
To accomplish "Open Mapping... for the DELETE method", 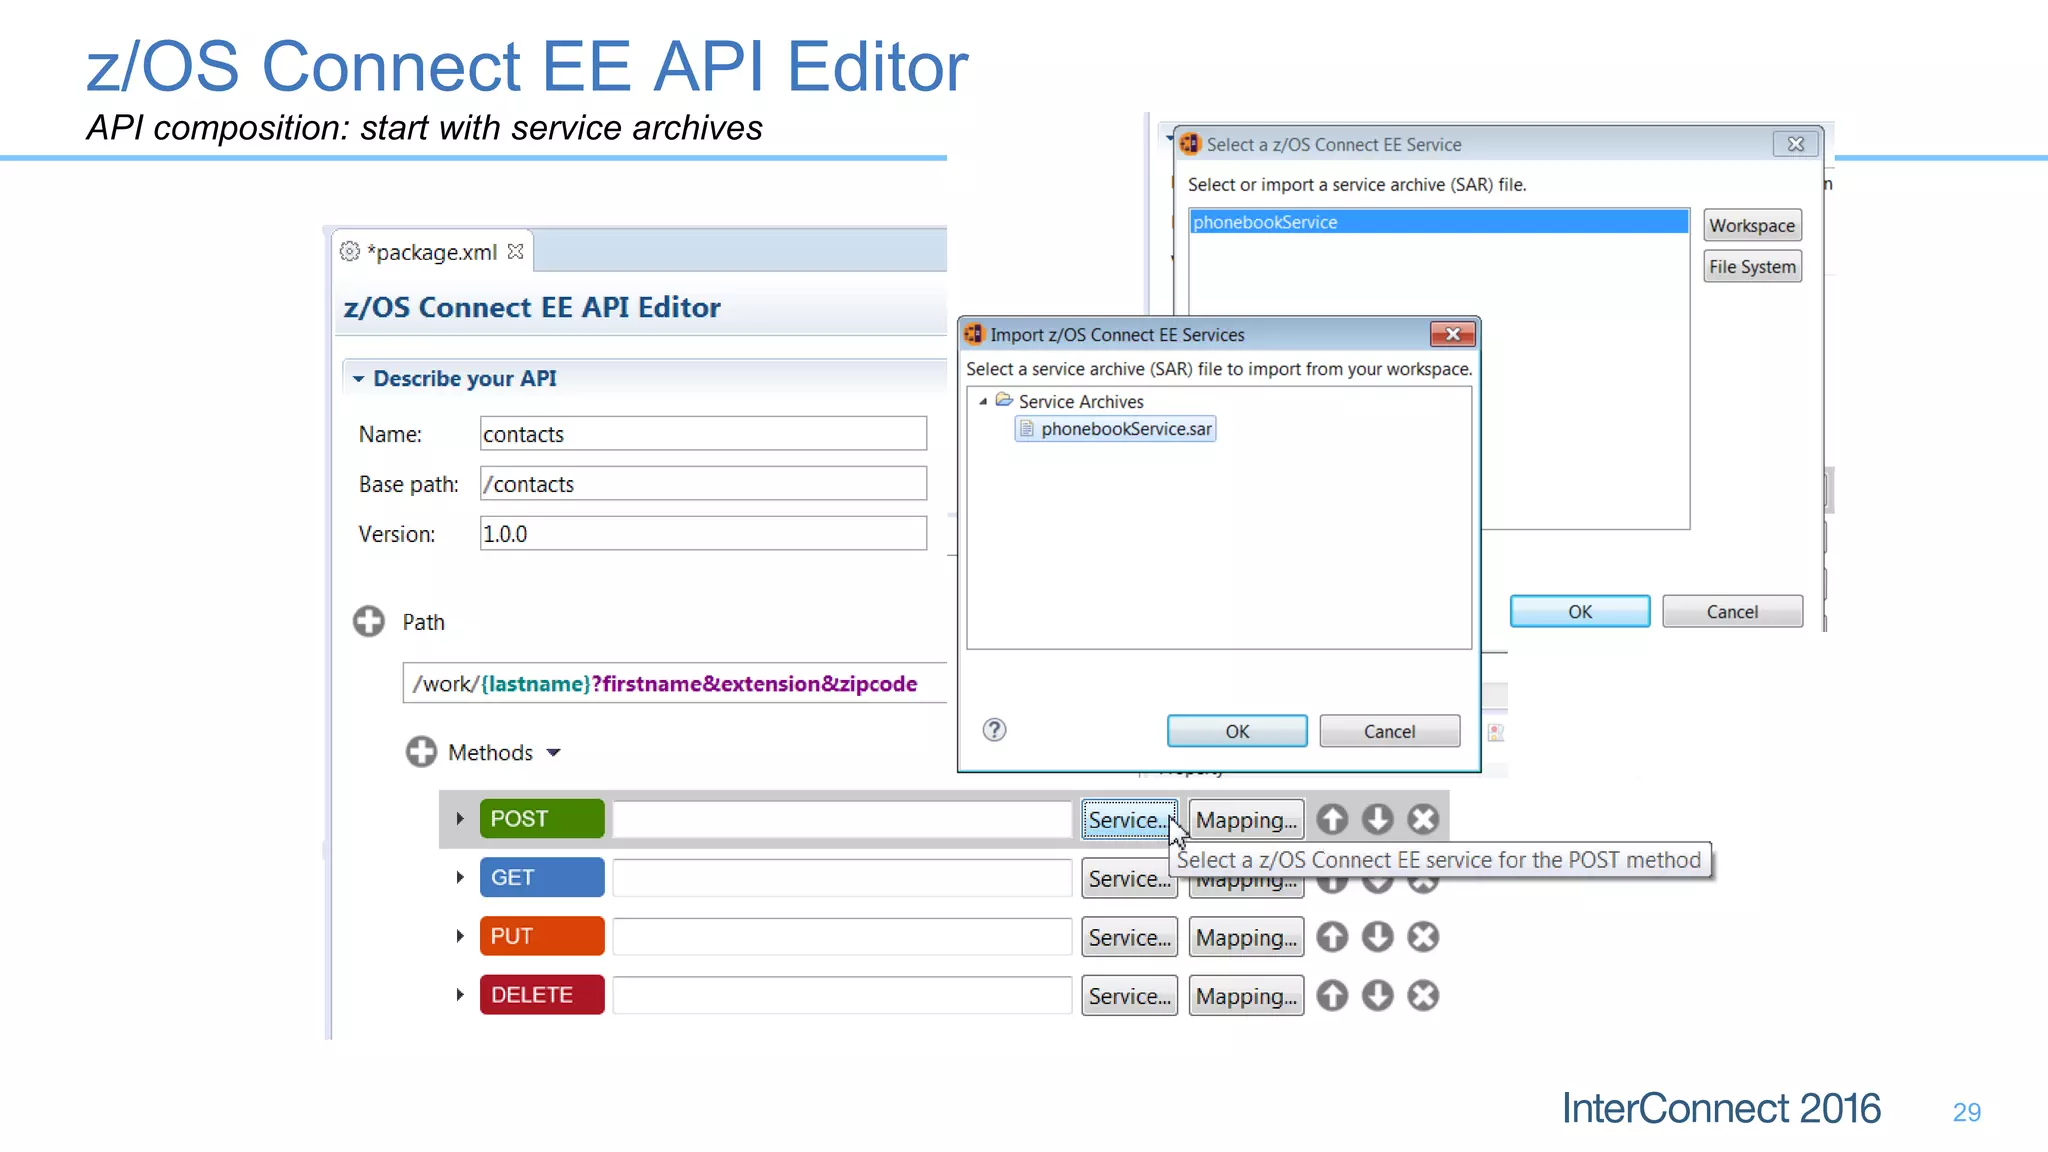I will tap(1246, 996).
